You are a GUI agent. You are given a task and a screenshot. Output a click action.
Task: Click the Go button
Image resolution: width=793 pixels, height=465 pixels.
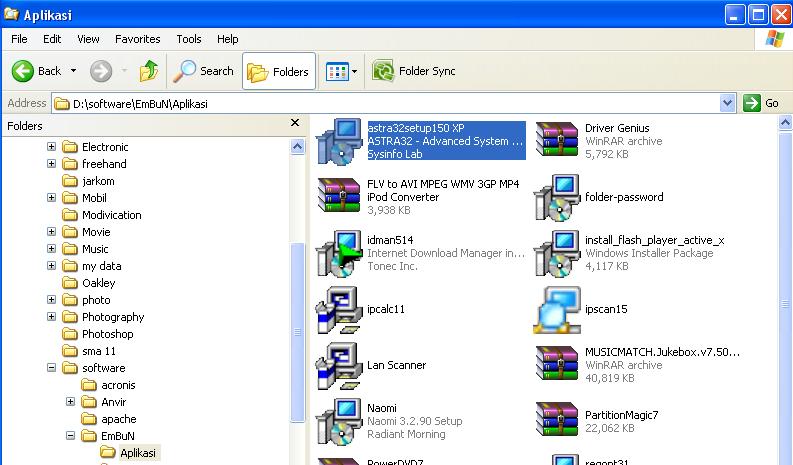tap(761, 103)
